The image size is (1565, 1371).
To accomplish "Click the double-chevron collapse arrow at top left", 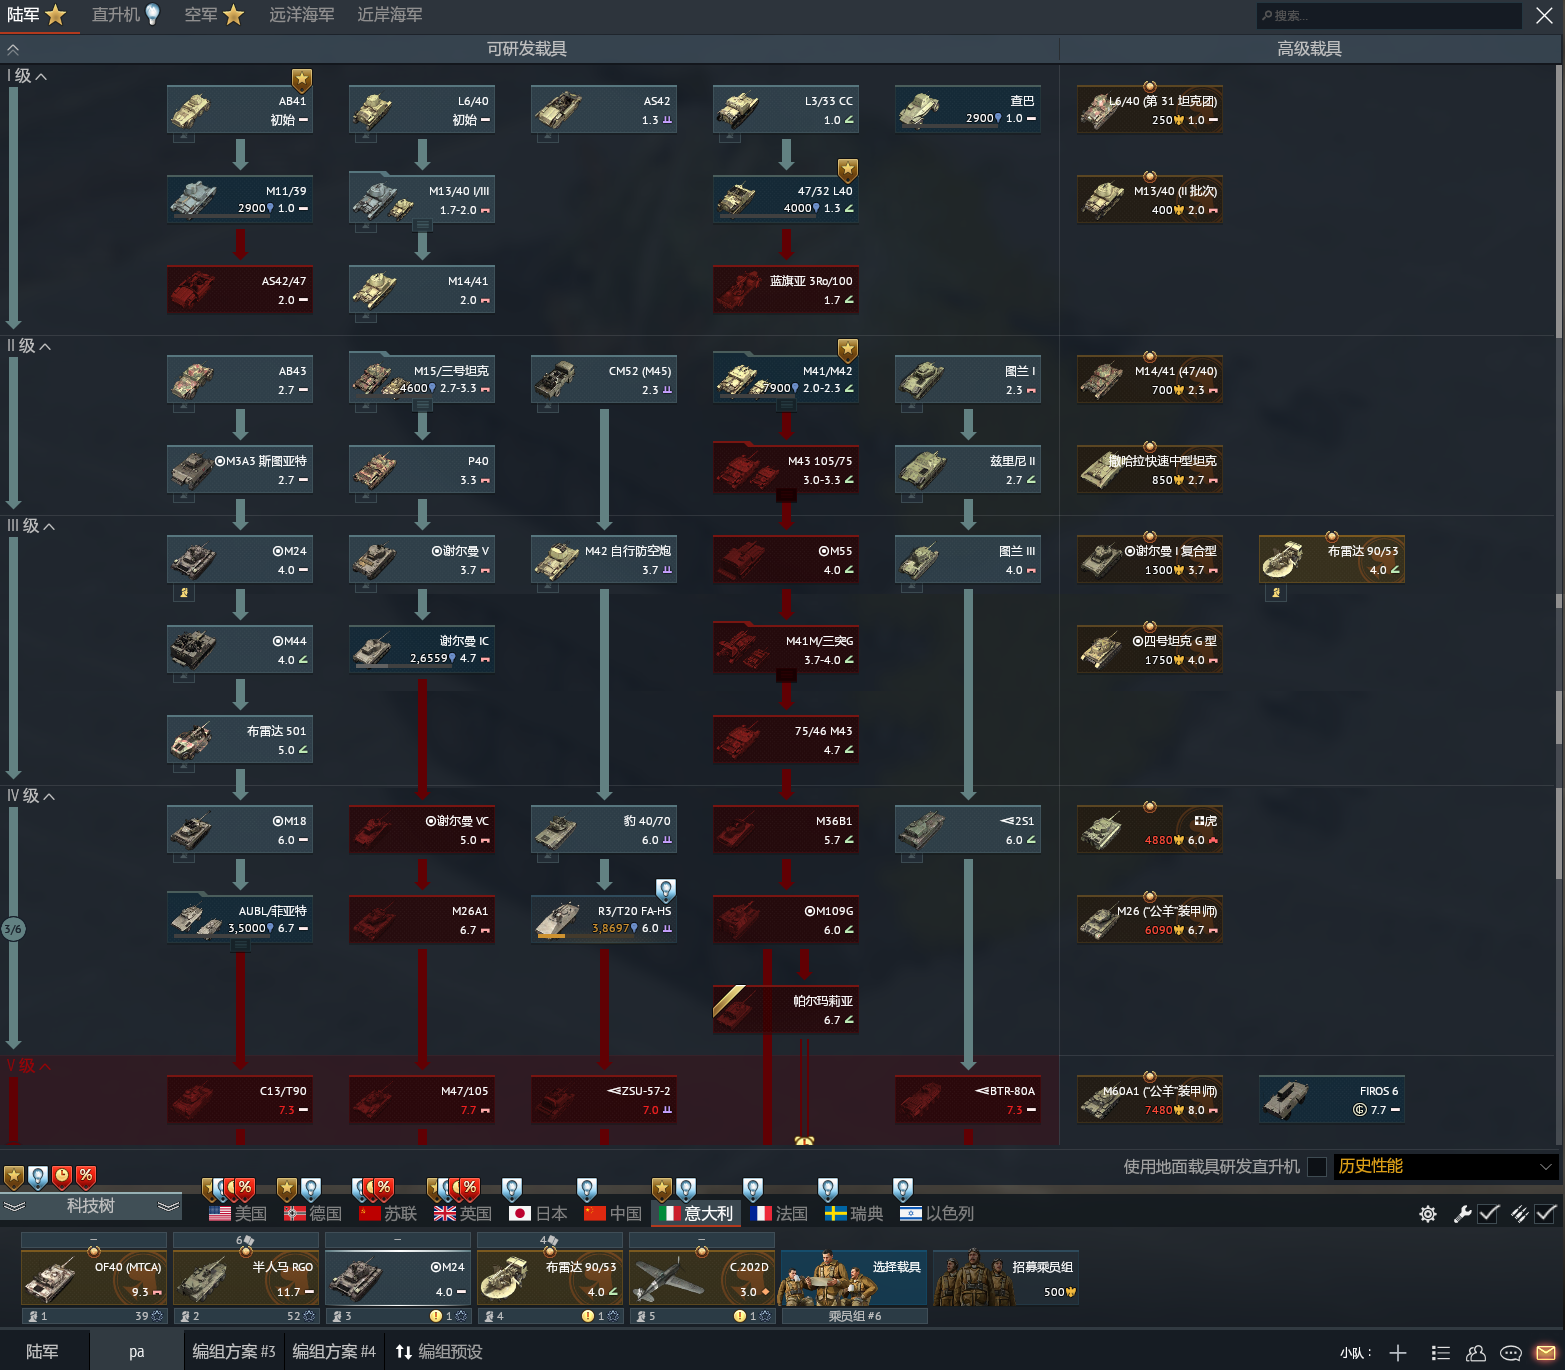I will (13, 49).
